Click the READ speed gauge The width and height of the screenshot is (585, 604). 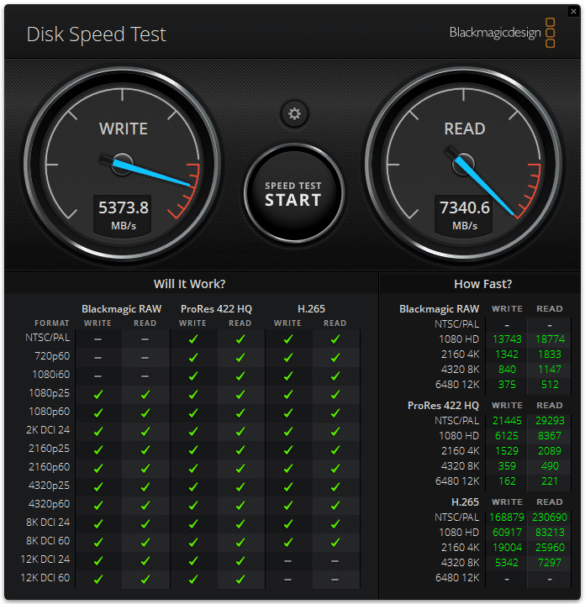tap(463, 164)
